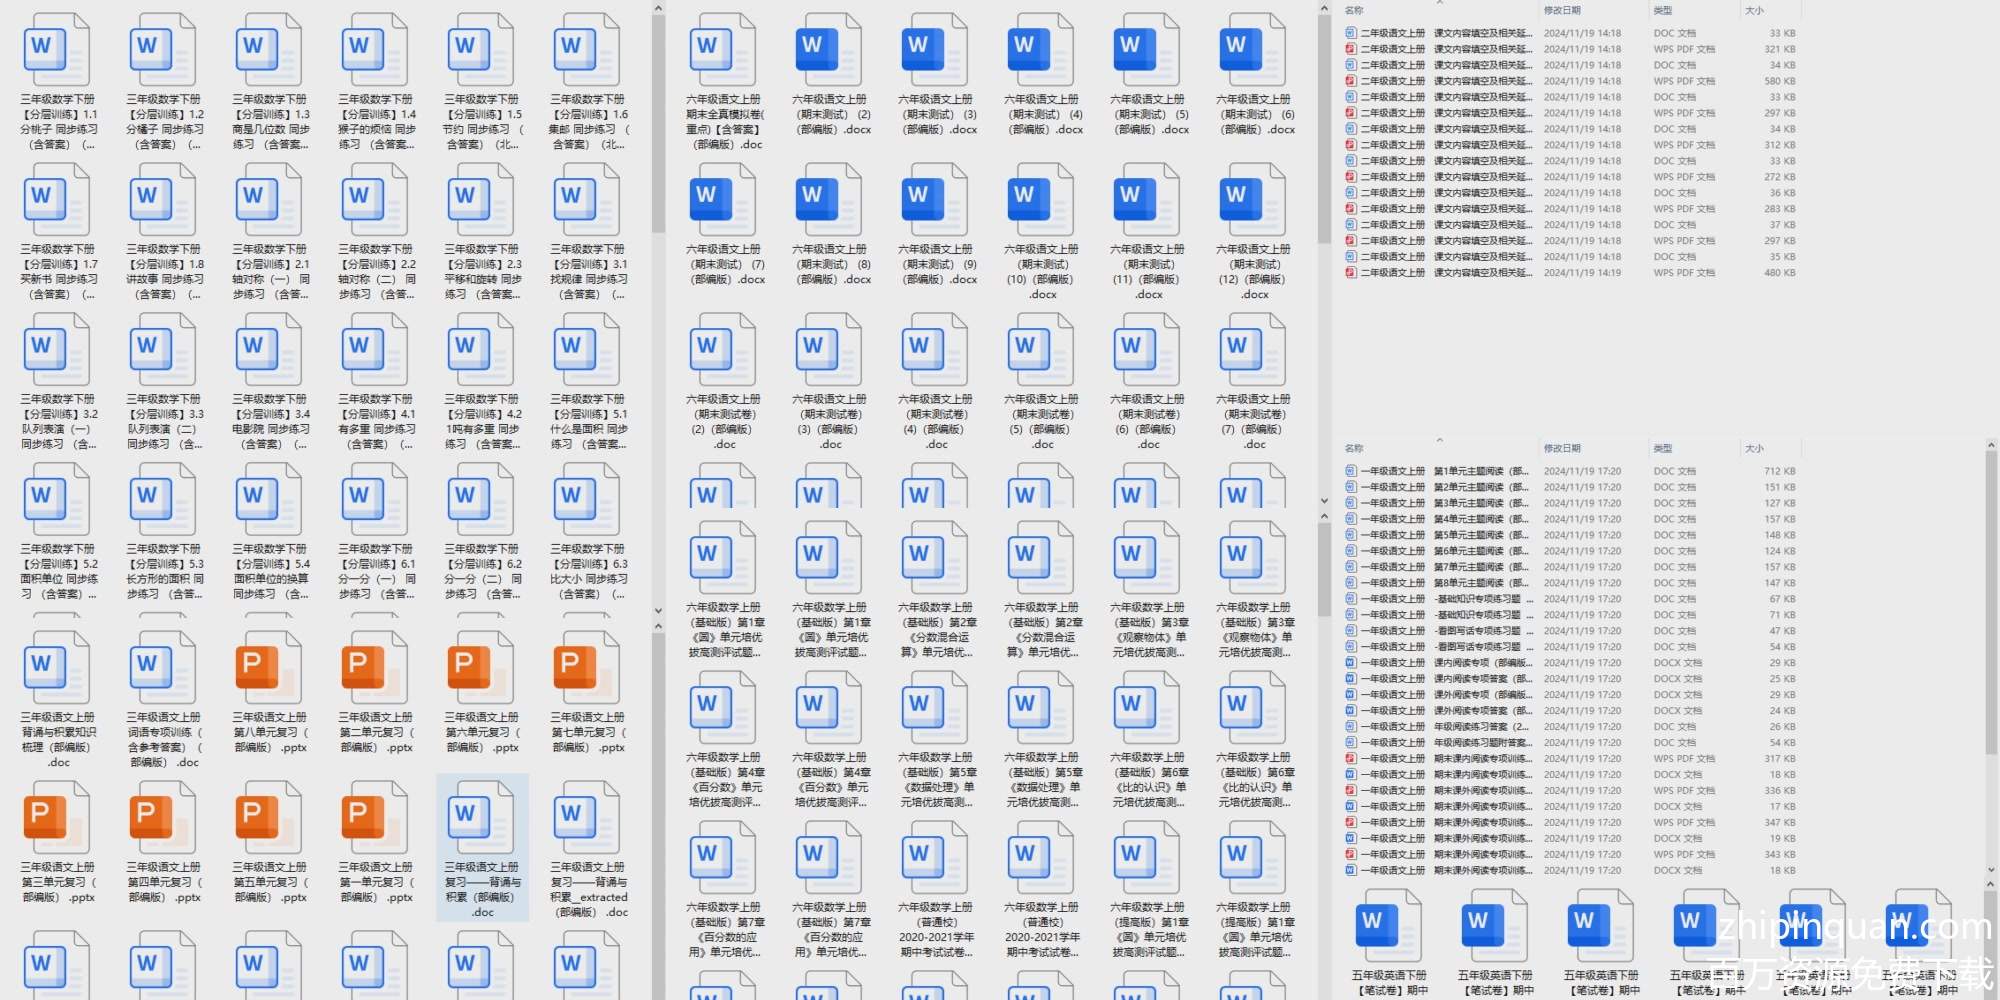Select 一年级语文上册 第8单元主题阅读 list row
Image resolution: width=2000 pixels, height=1000 pixels.
click(1440, 583)
